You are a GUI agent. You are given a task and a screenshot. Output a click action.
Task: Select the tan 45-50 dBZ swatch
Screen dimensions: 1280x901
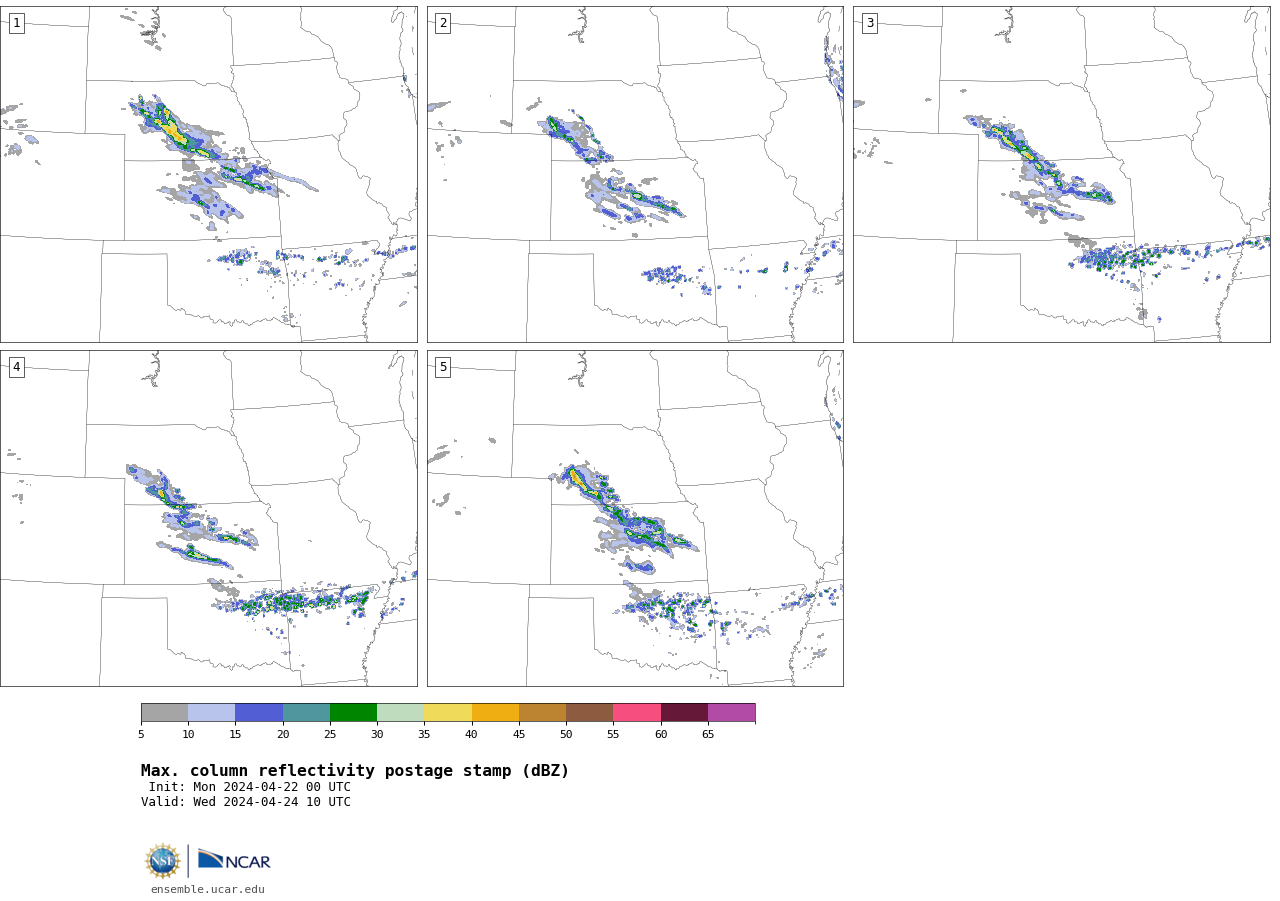click(x=542, y=712)
